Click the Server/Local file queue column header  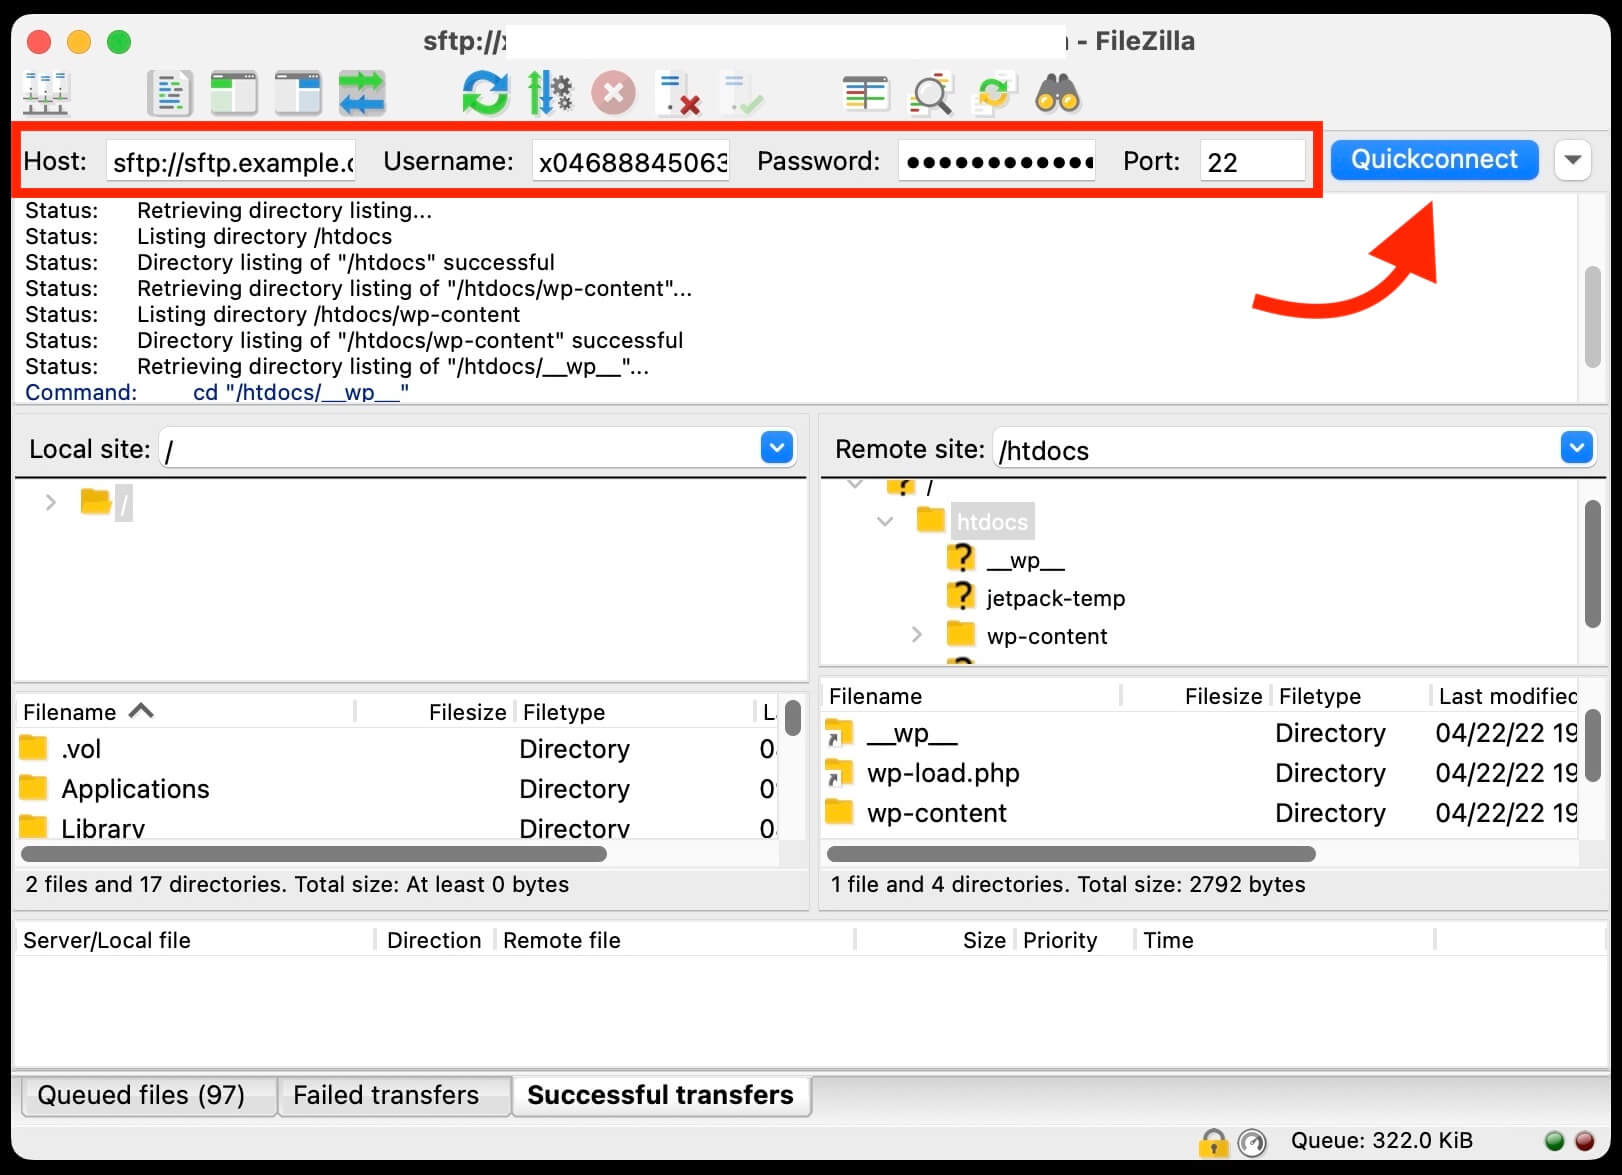tap(195, 940)
